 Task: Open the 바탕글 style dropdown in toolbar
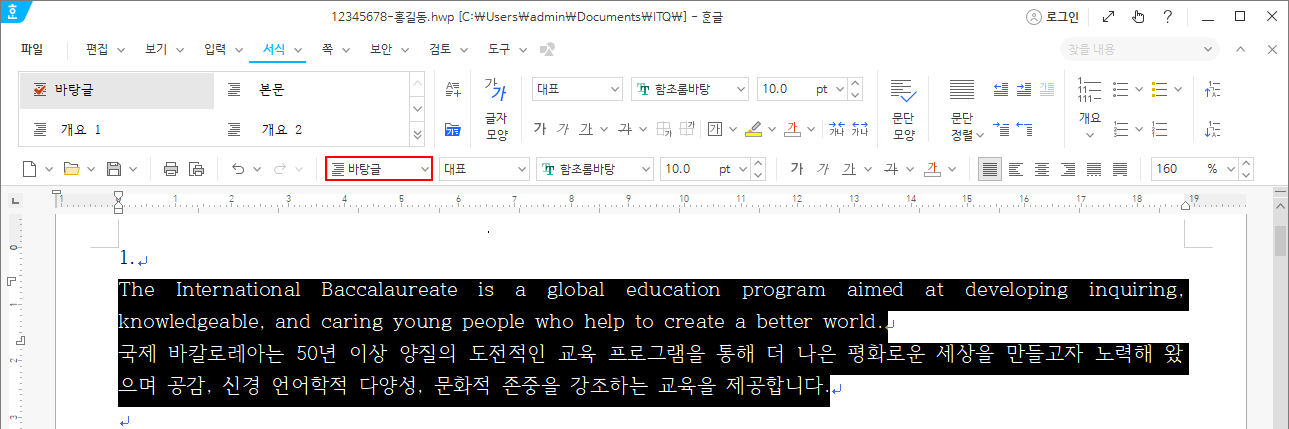point(424,169)
